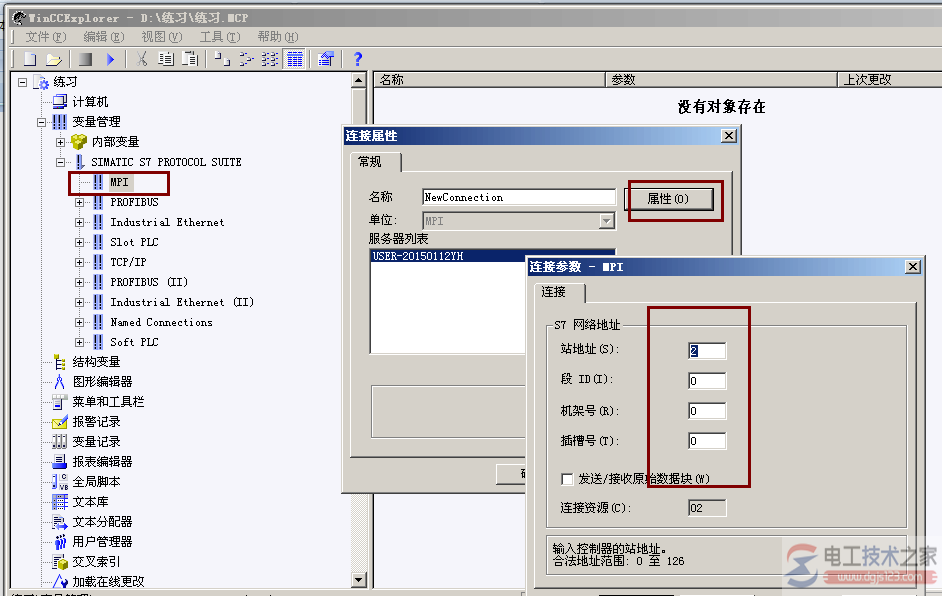The image size is (942, 596).
Task: Expand the PROFIBUS tree node
Action: (x=79, y=202)
